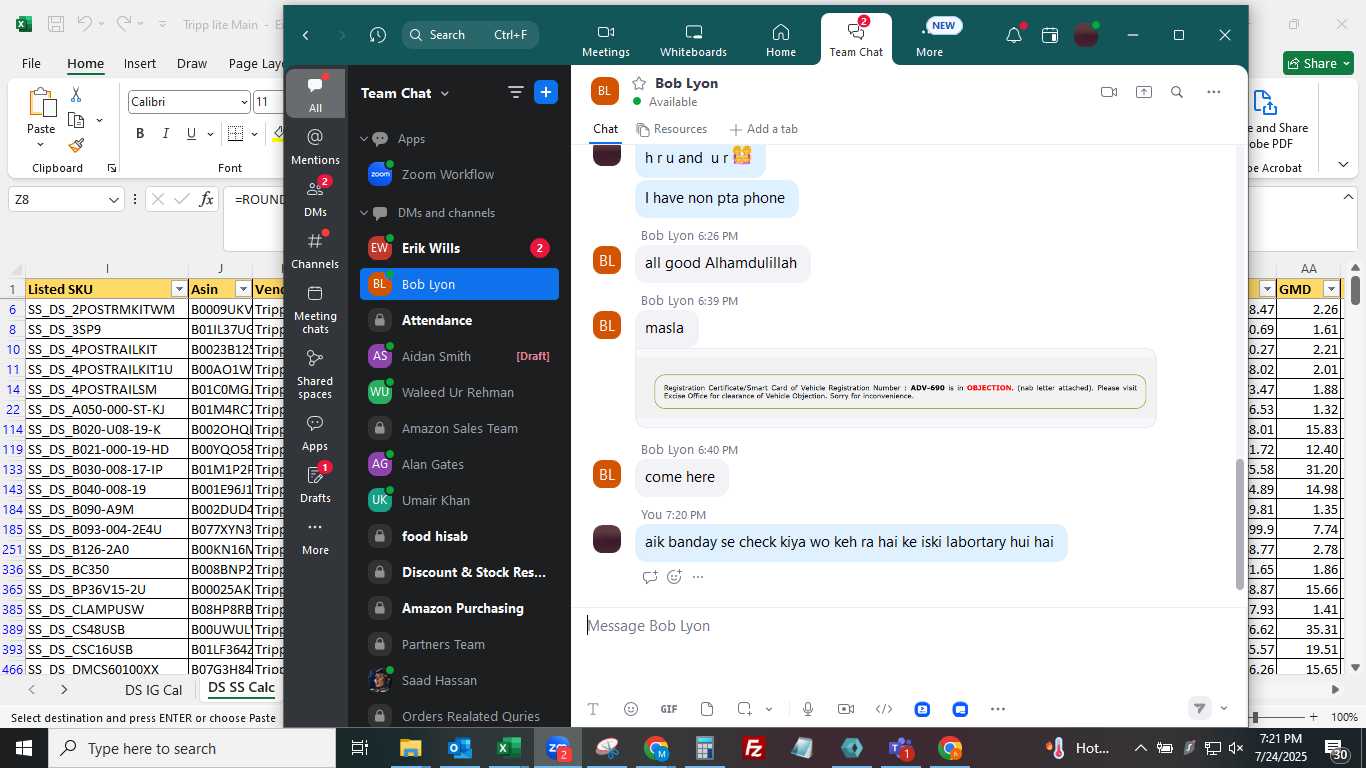Open DMs section in Zoom sidebar
This screenshot has height=768, width=1366.
tap(315, 198)
